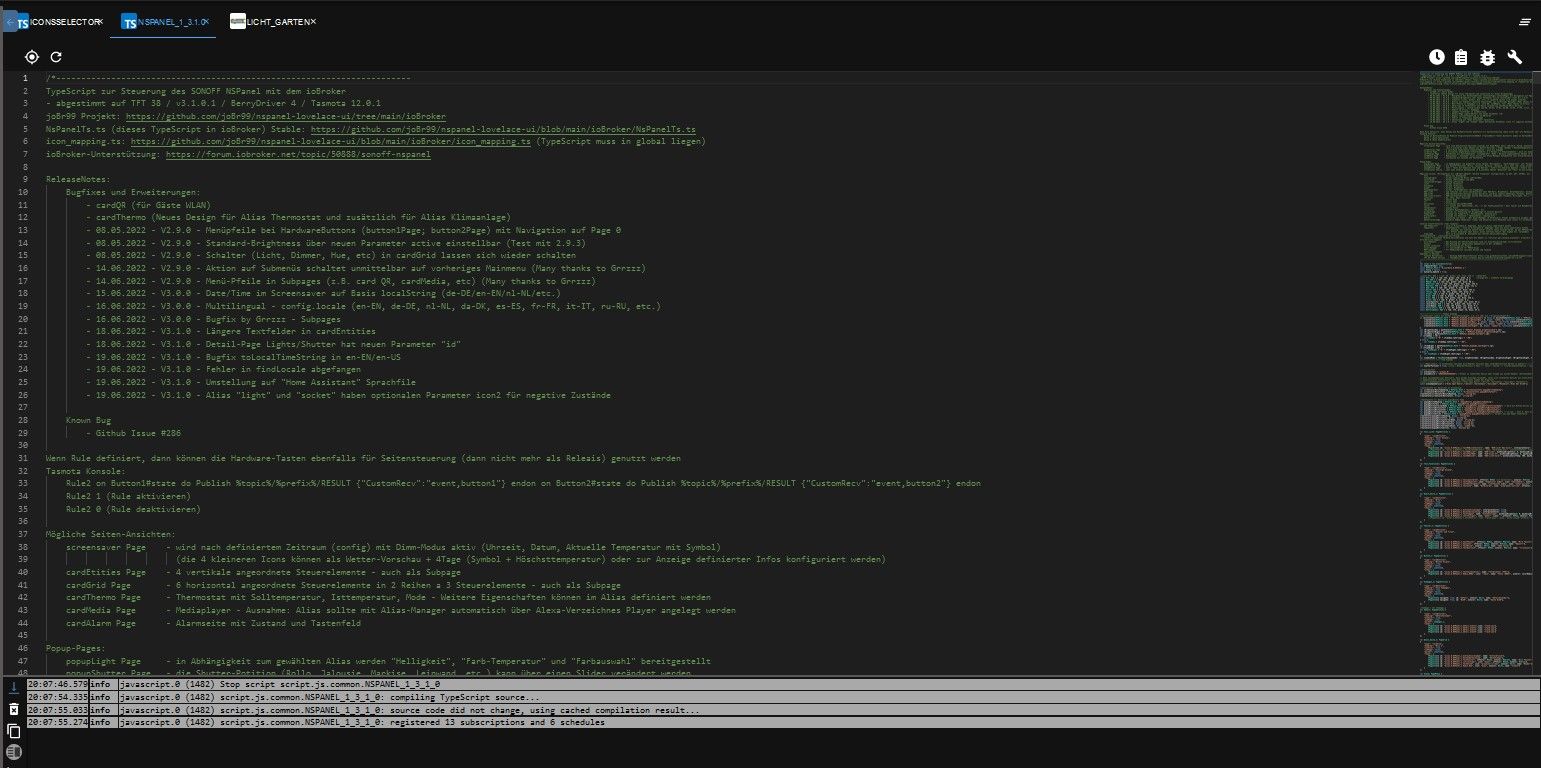Open the cron schedule clock icon
The width and height of the screenshot is (1541, 768).
[x=1436, y=57]
